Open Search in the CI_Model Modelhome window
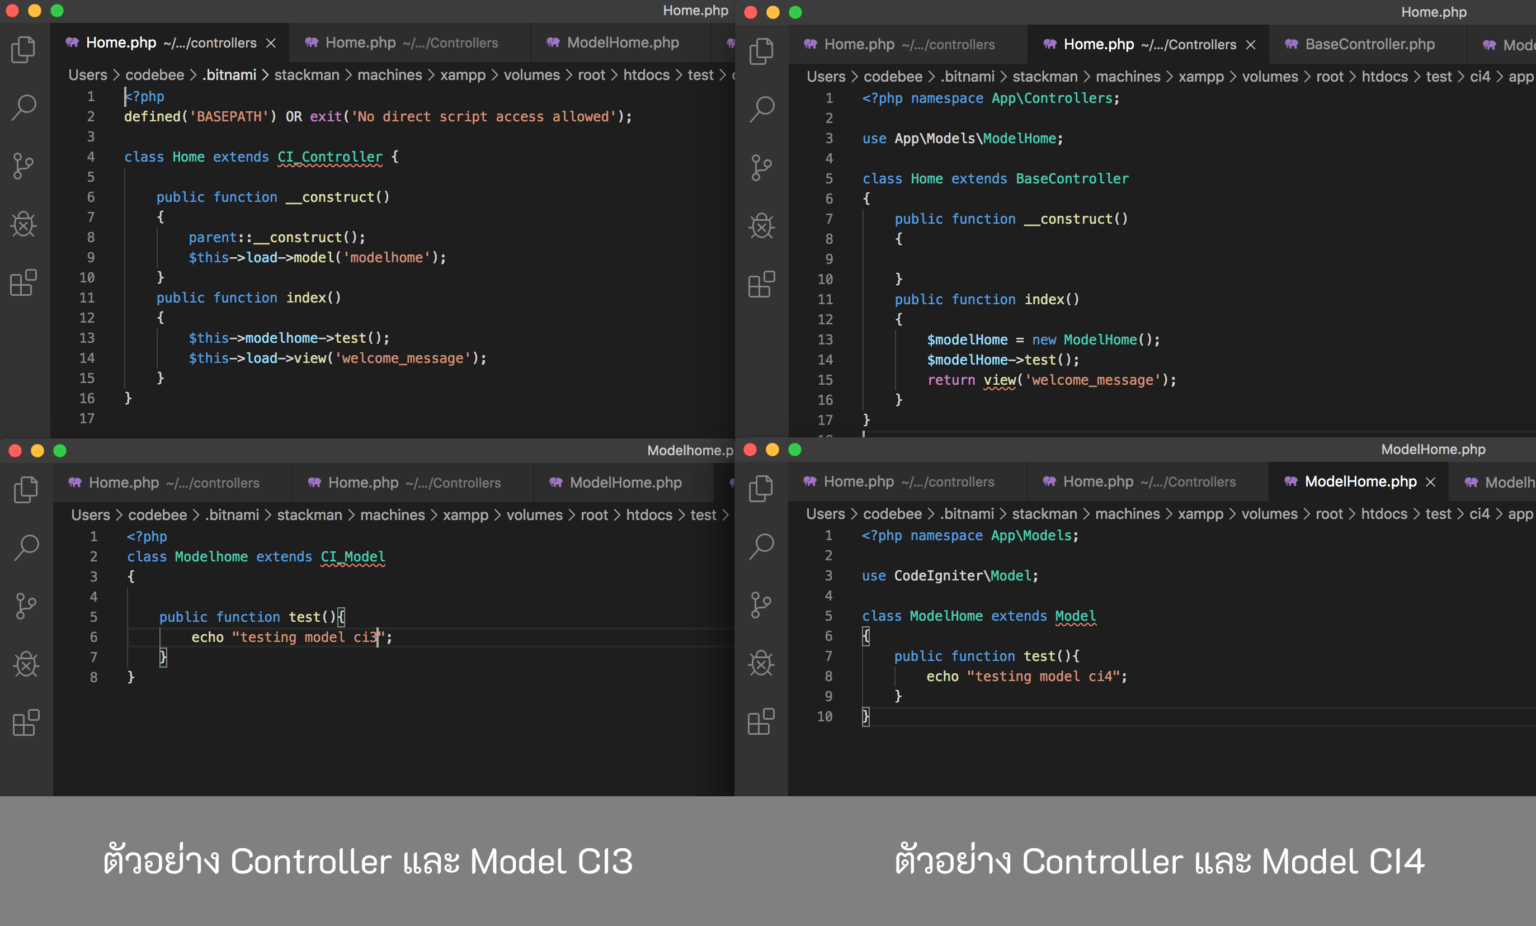This screenshot has width=1536, height=926. (x=26, y=546)
